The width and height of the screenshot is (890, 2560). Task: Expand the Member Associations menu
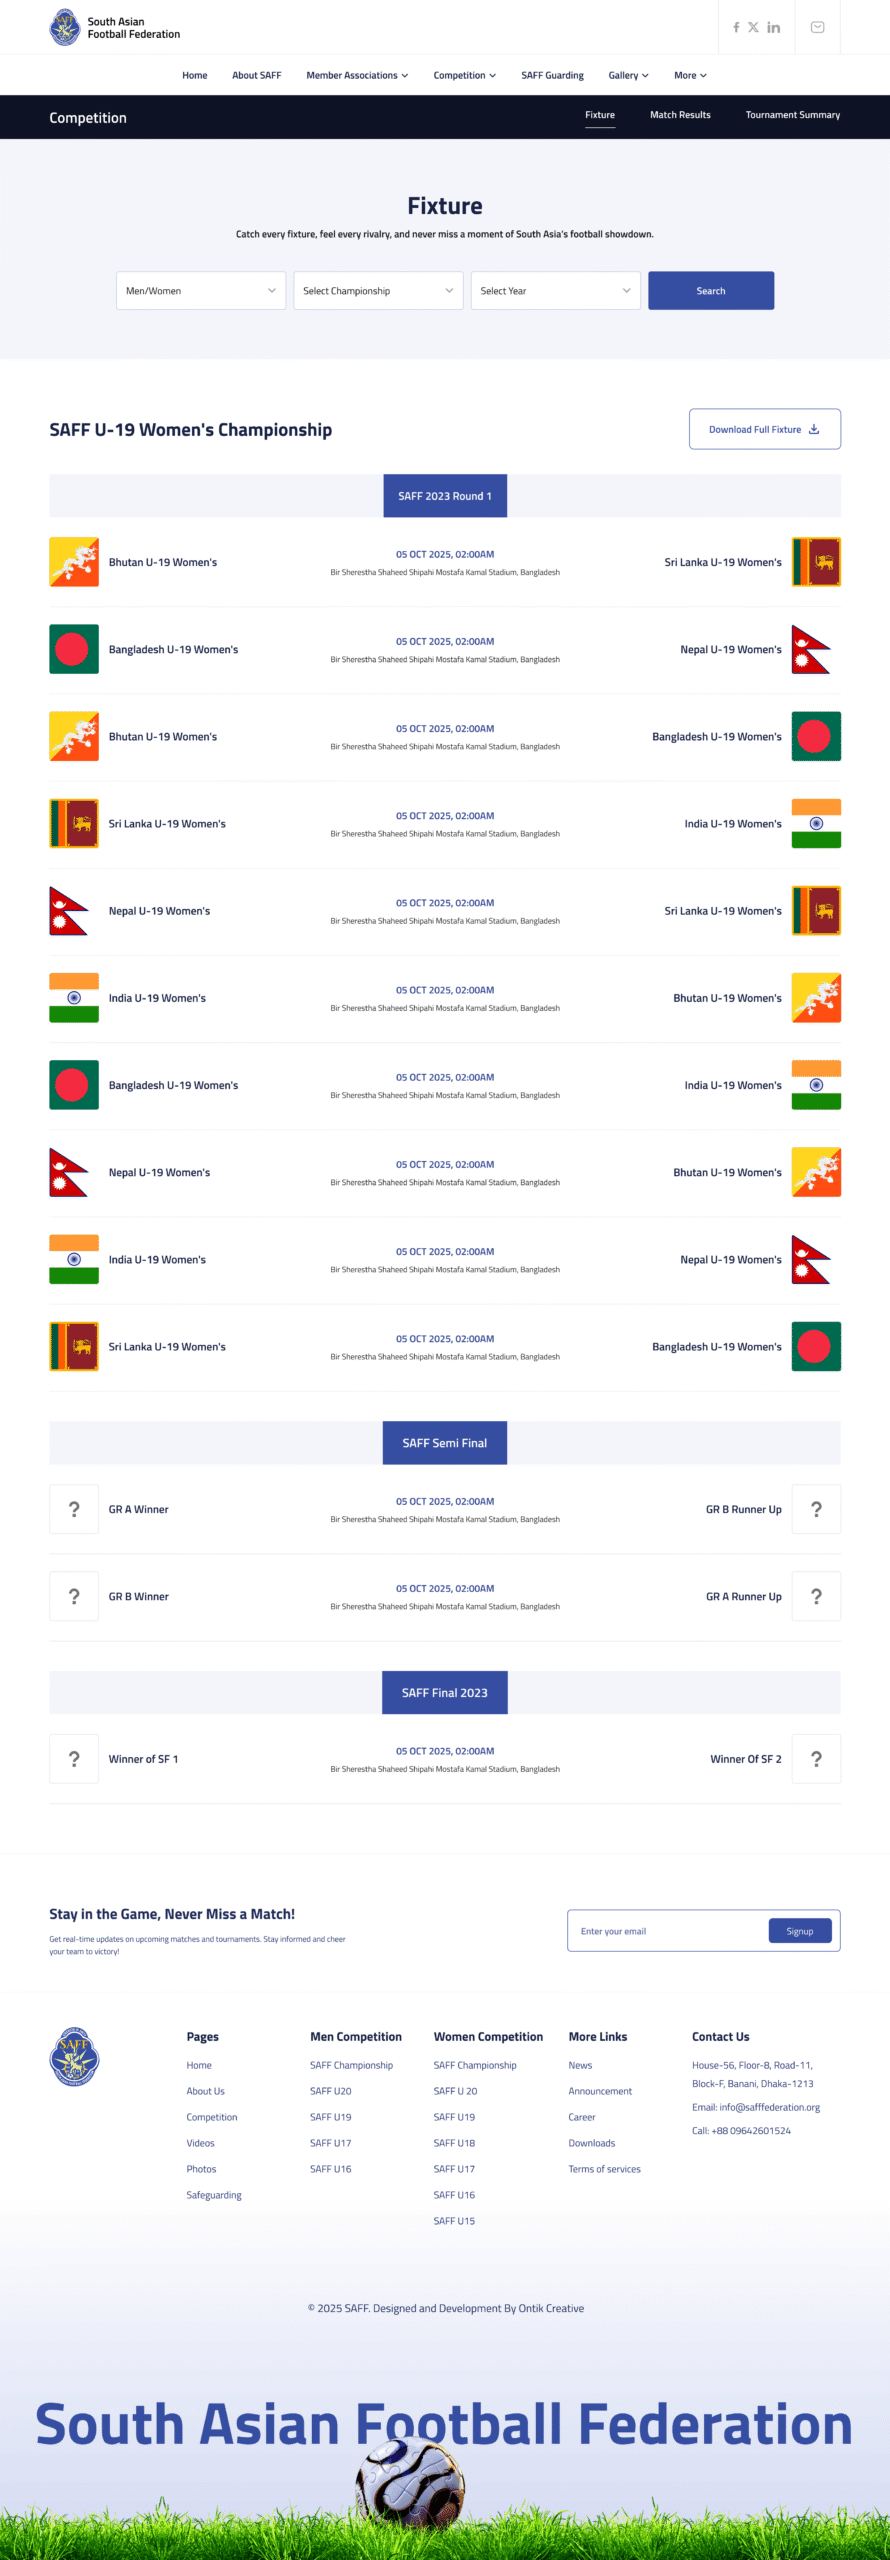357,75
